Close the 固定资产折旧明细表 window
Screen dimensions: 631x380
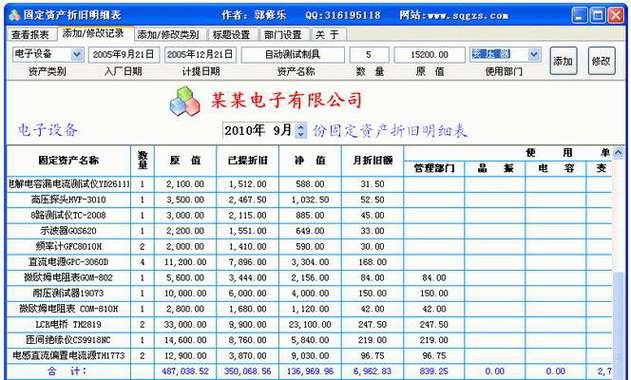616,16
